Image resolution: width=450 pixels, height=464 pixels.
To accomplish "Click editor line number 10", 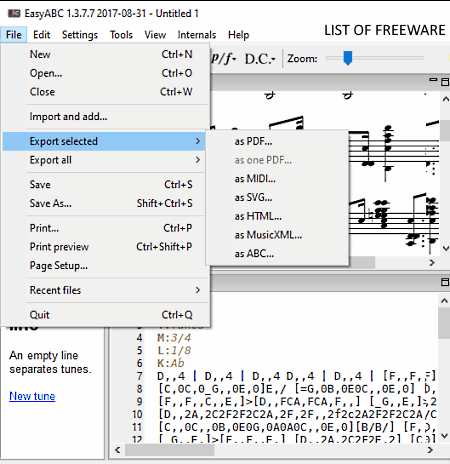I will coord(137,414).
